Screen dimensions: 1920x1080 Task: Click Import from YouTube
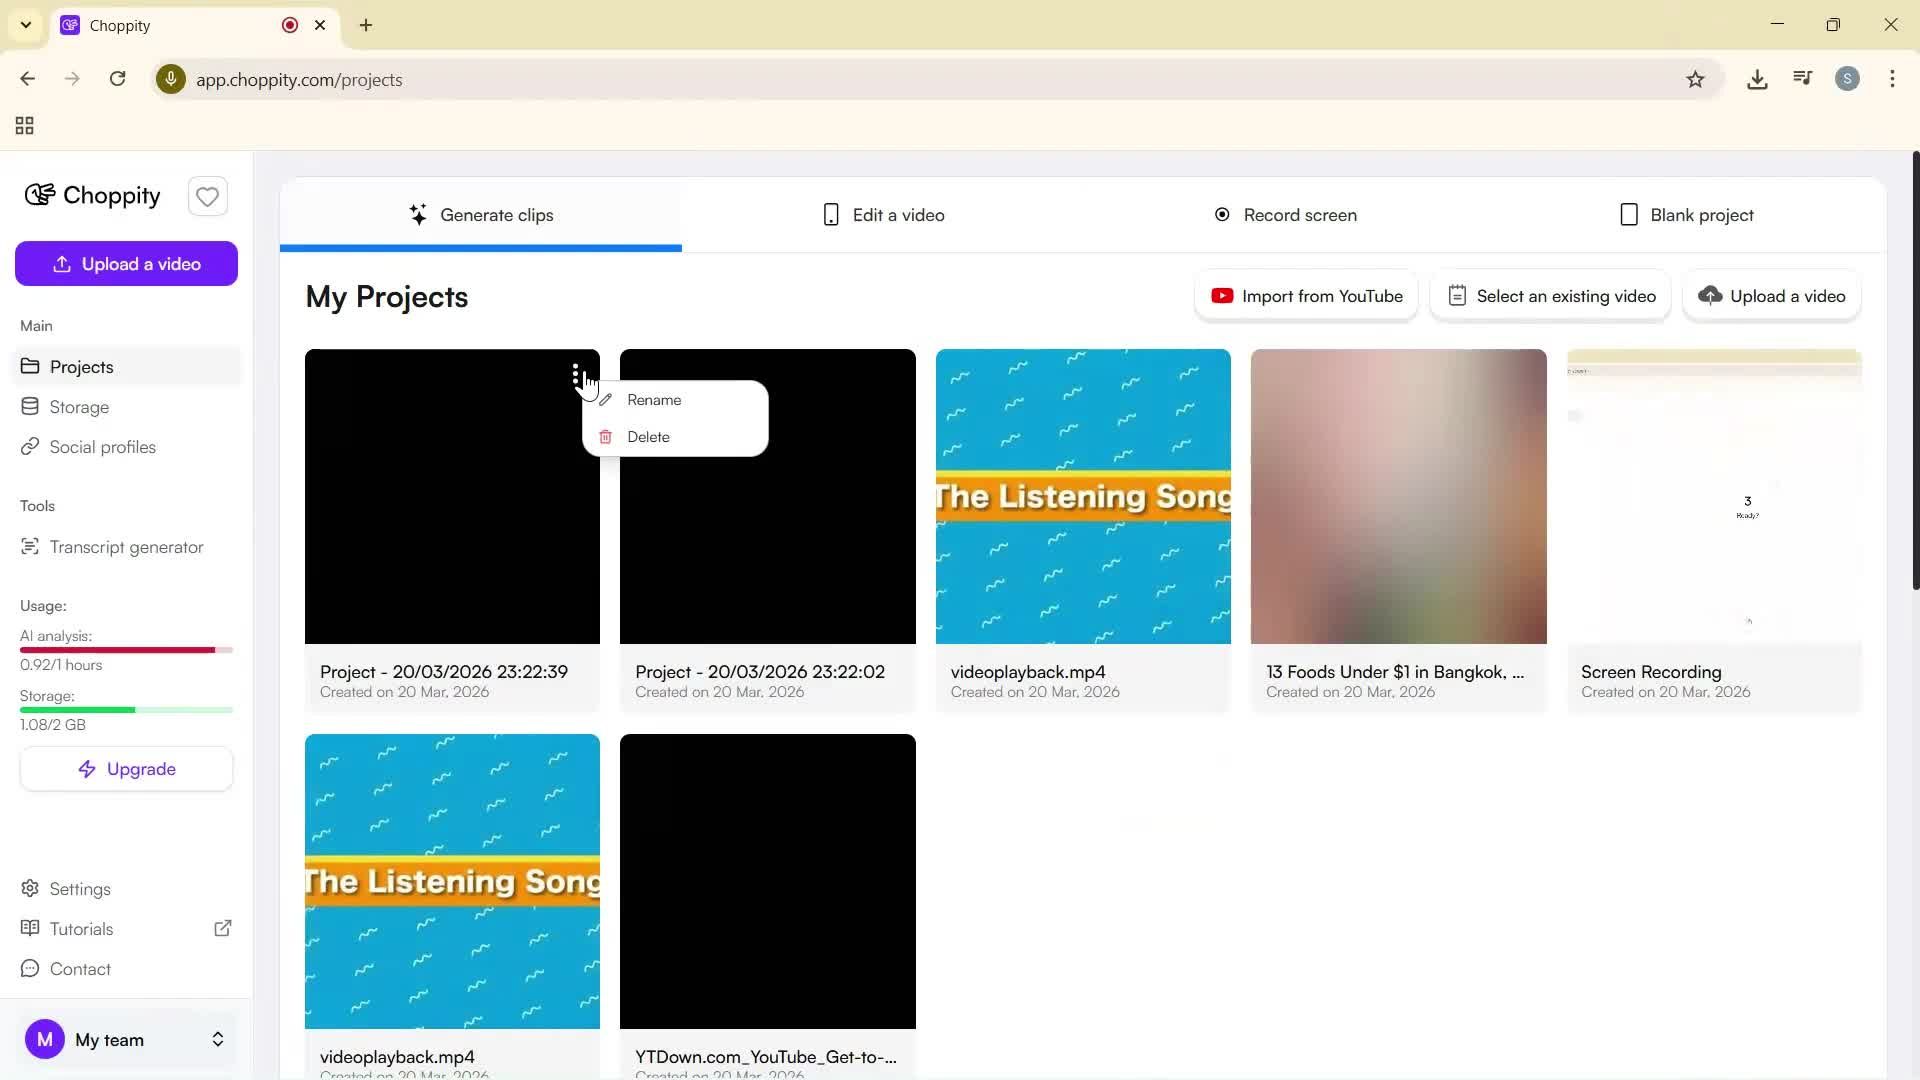click(1306, 295)
